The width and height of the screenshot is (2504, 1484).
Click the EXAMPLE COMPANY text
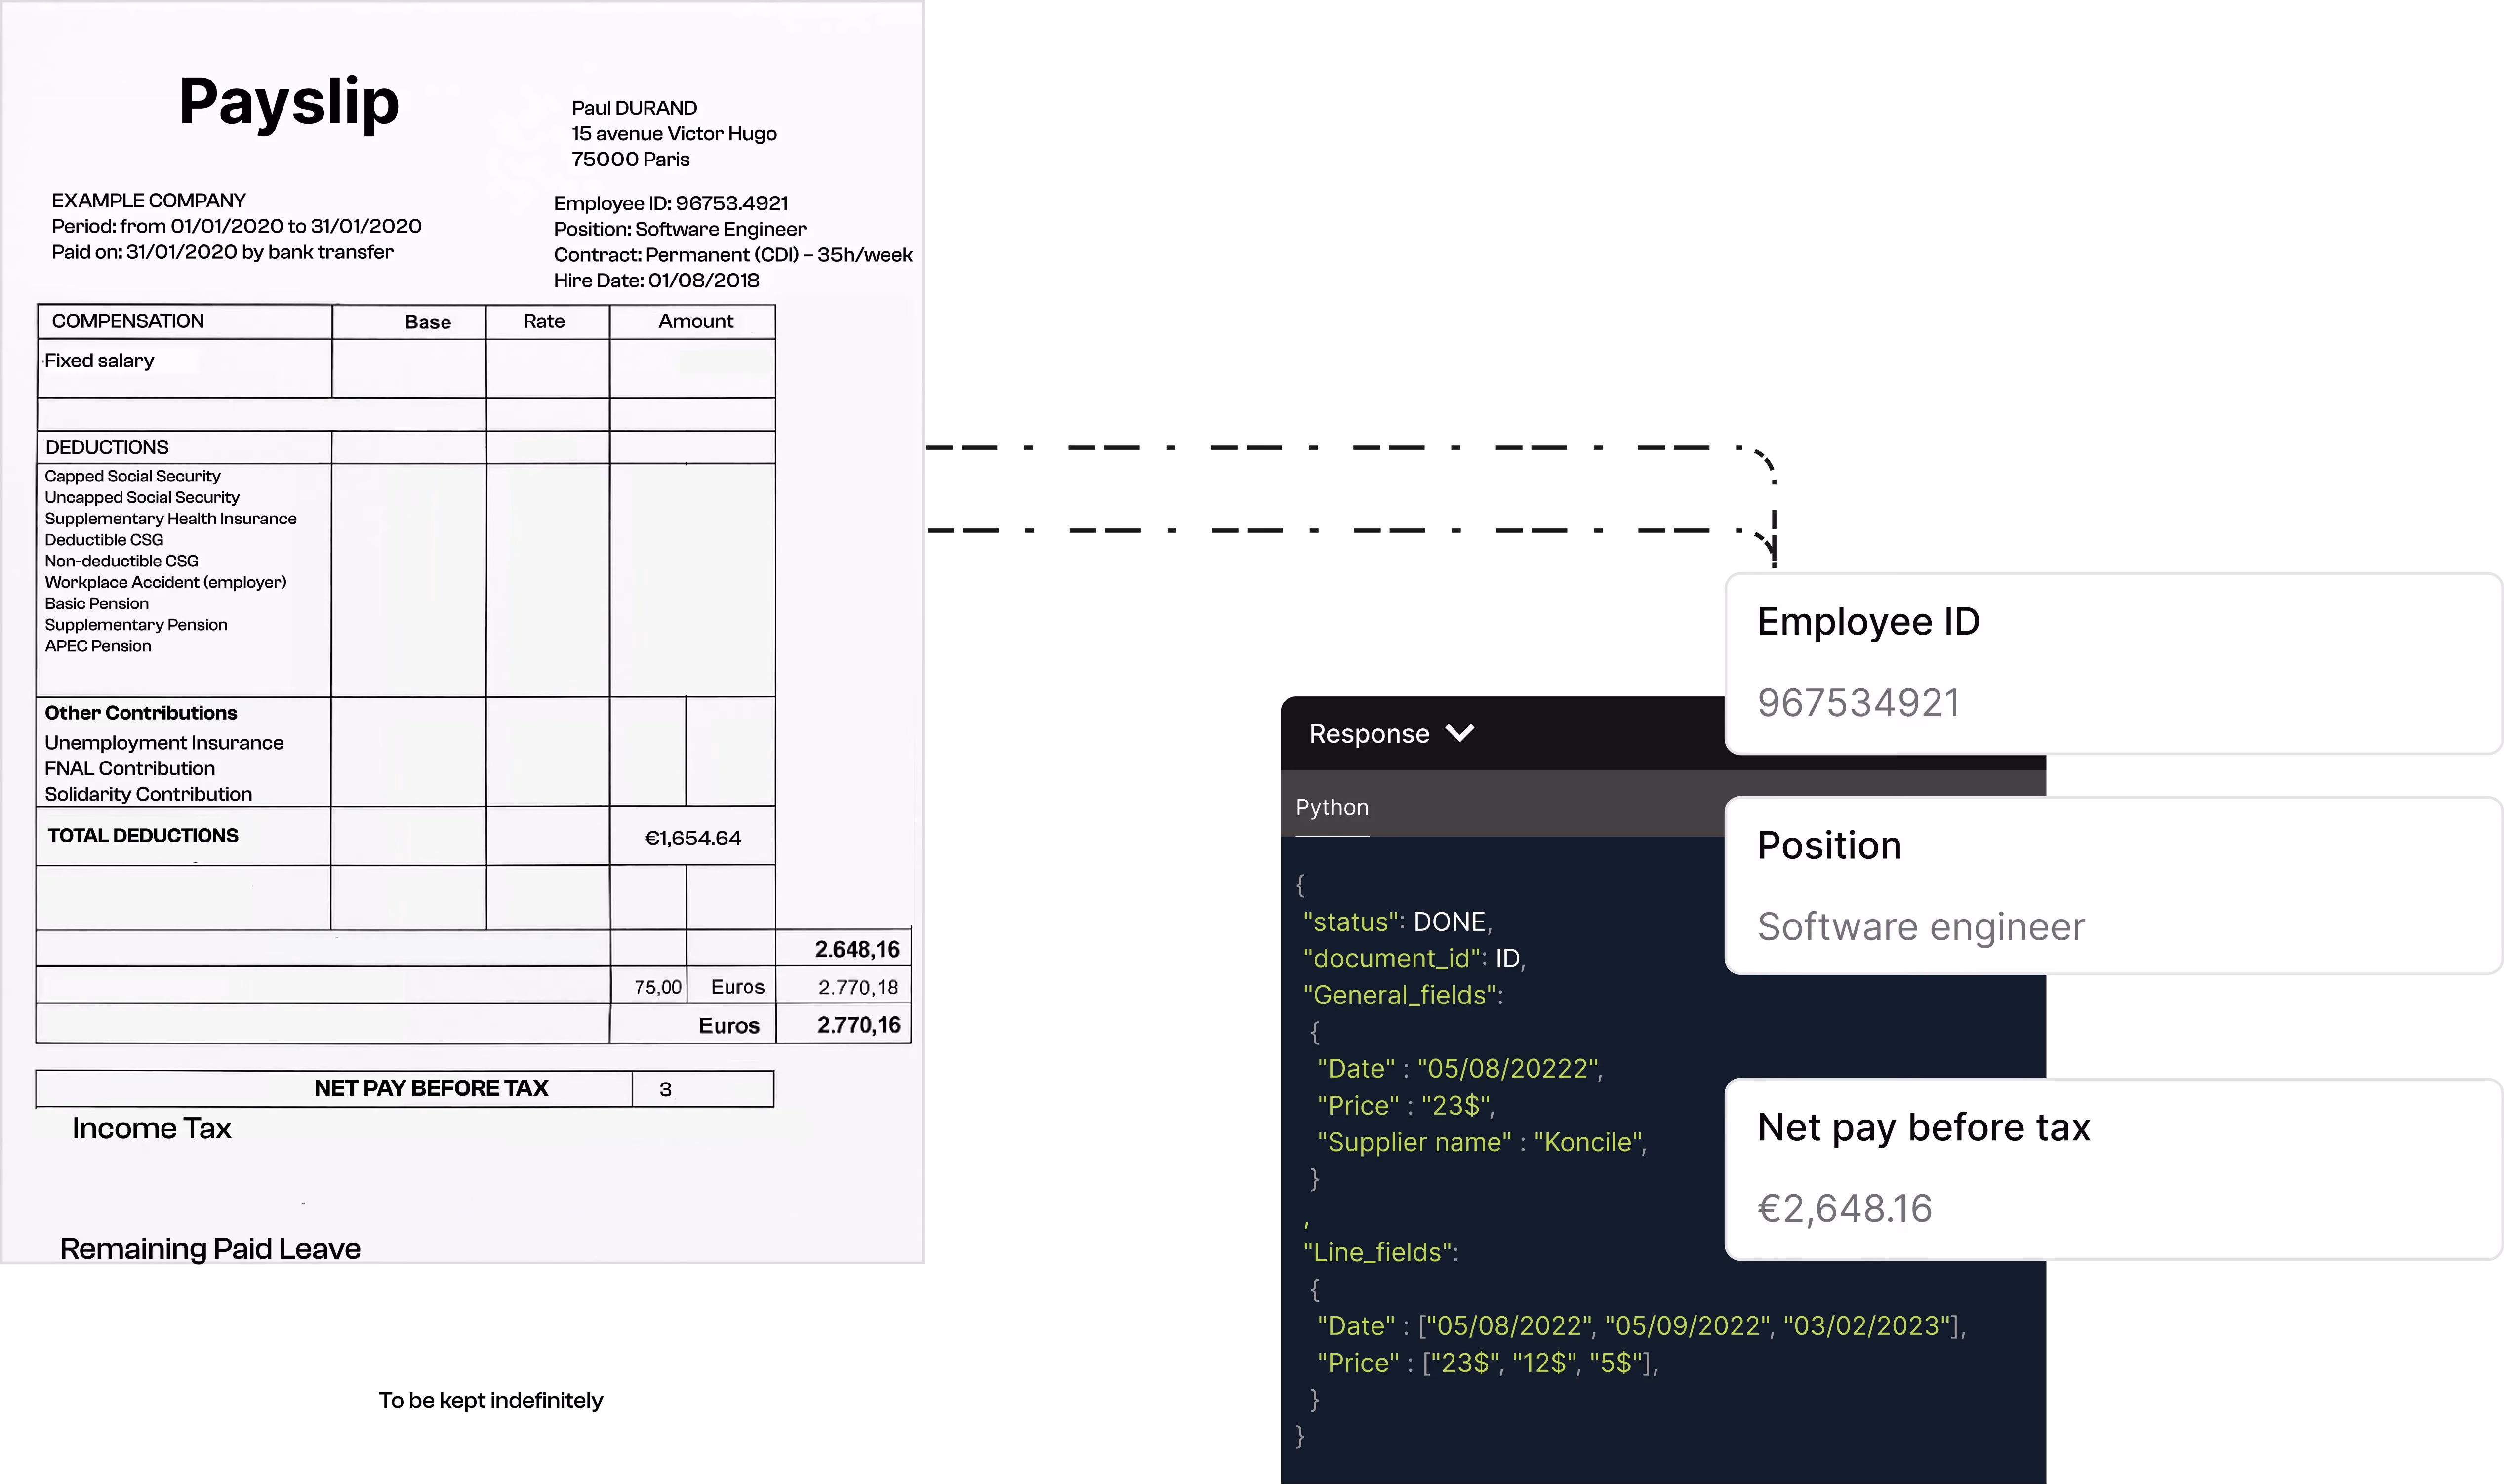(149, 200)
